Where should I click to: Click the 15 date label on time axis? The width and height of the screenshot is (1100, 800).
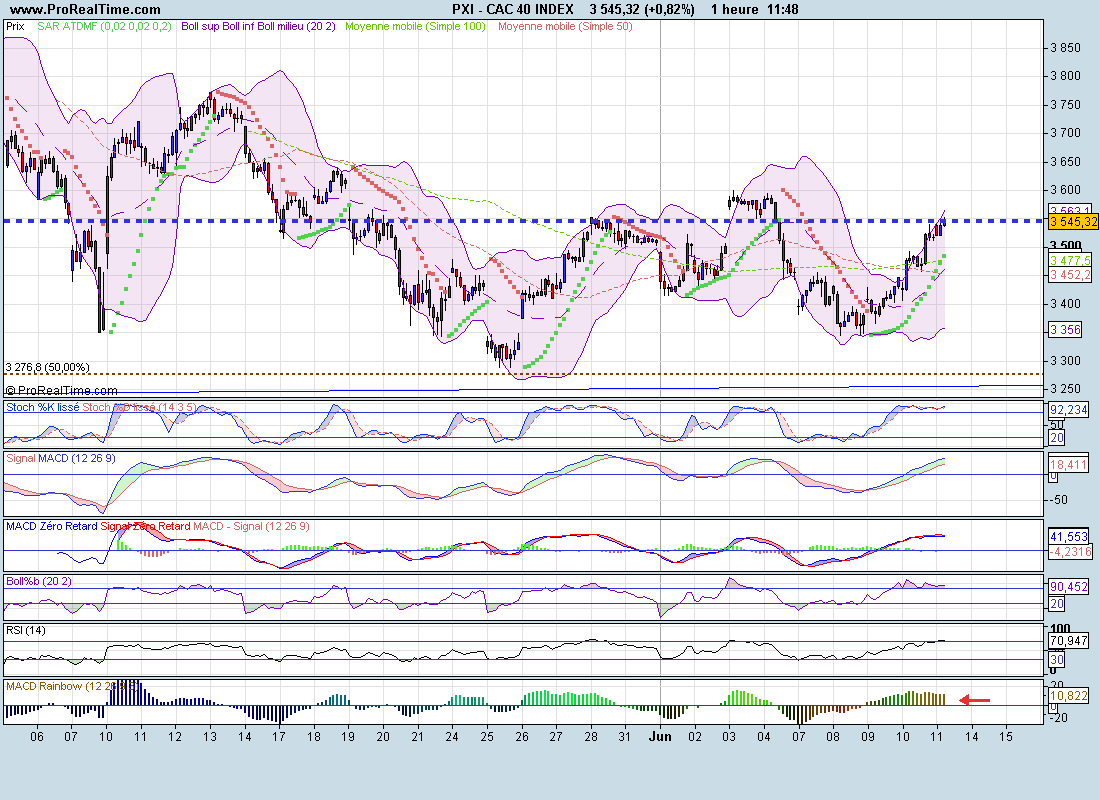[x=1006, y=737]
